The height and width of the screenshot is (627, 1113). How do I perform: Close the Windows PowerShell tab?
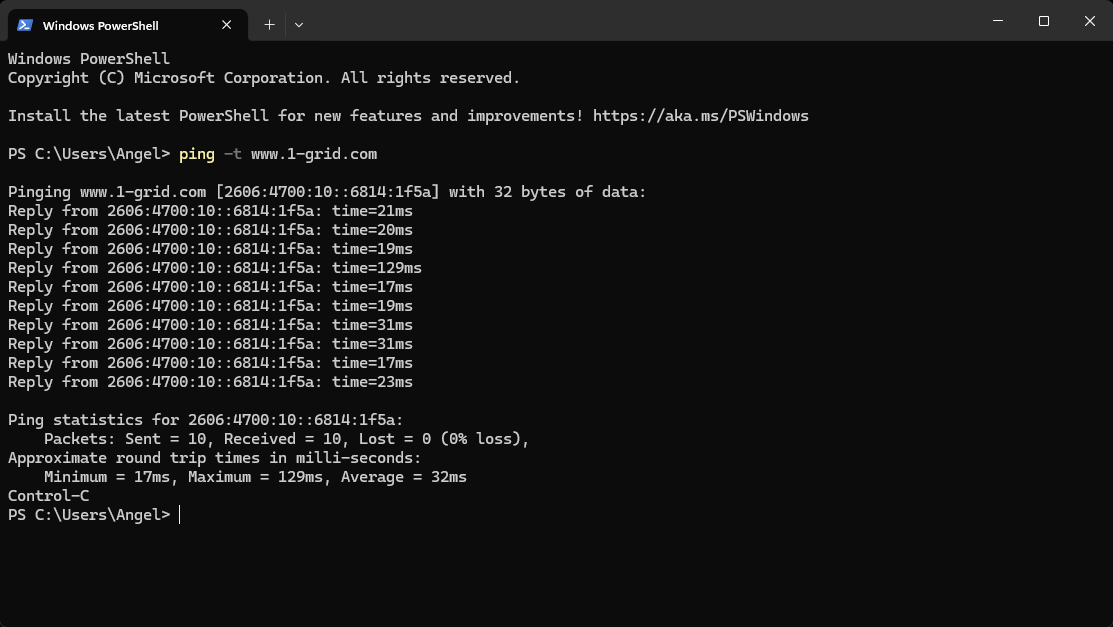pyautogui.click(x=227, y=25)
